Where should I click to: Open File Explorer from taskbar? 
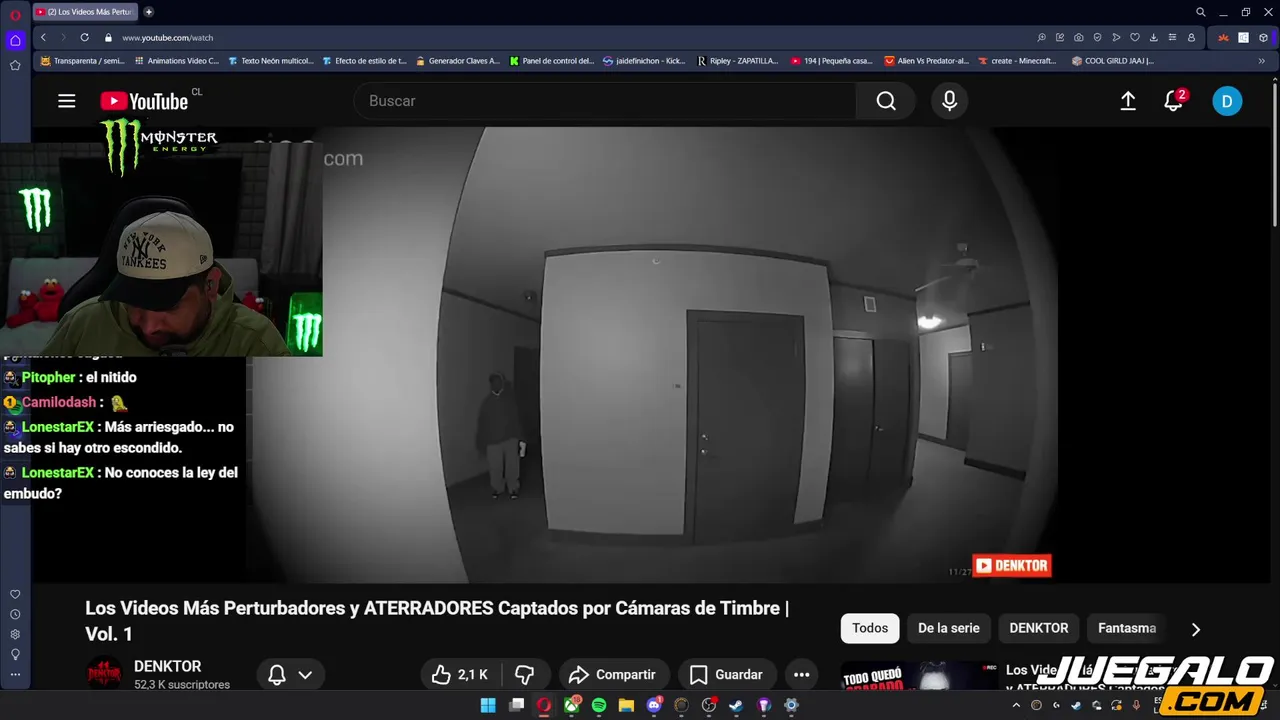coord(626,705)
